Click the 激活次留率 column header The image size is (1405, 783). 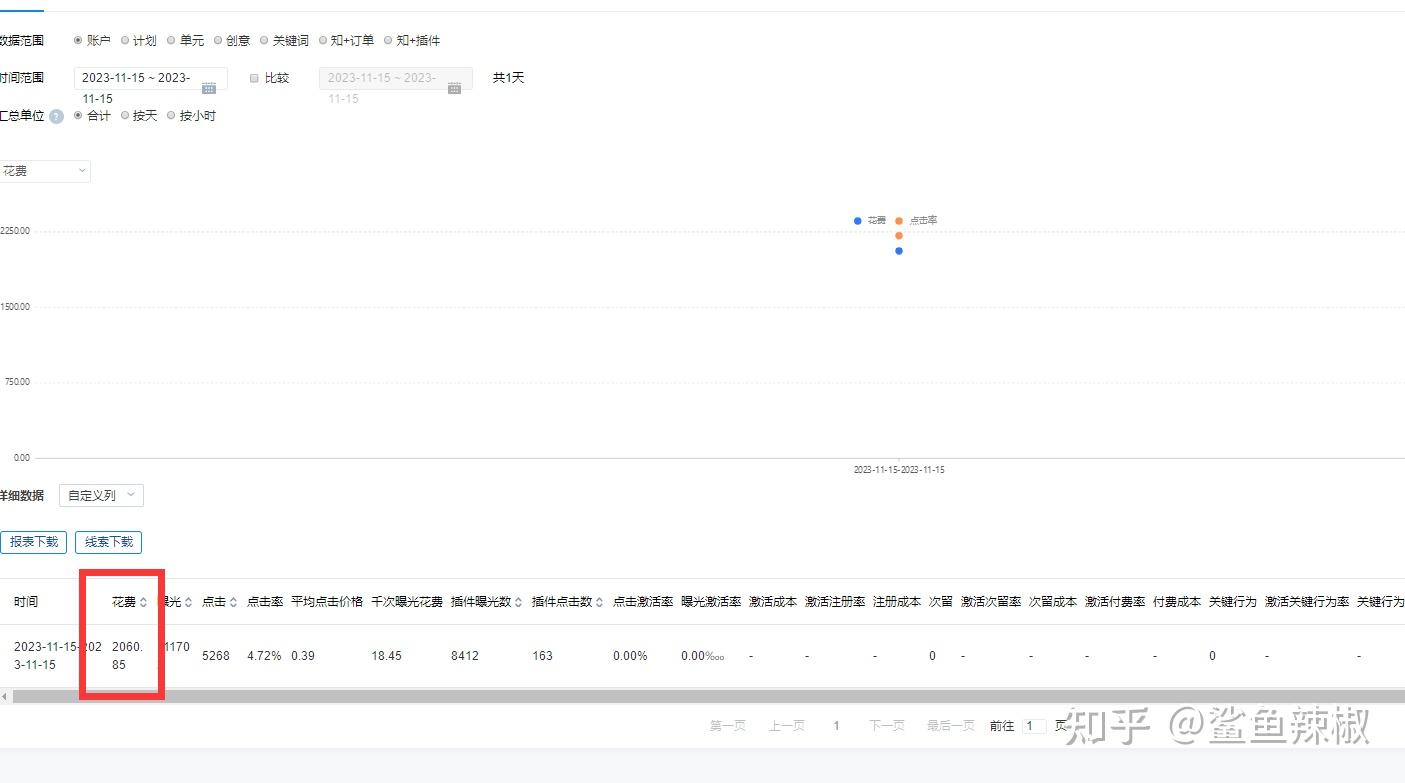tap(991, 602)
